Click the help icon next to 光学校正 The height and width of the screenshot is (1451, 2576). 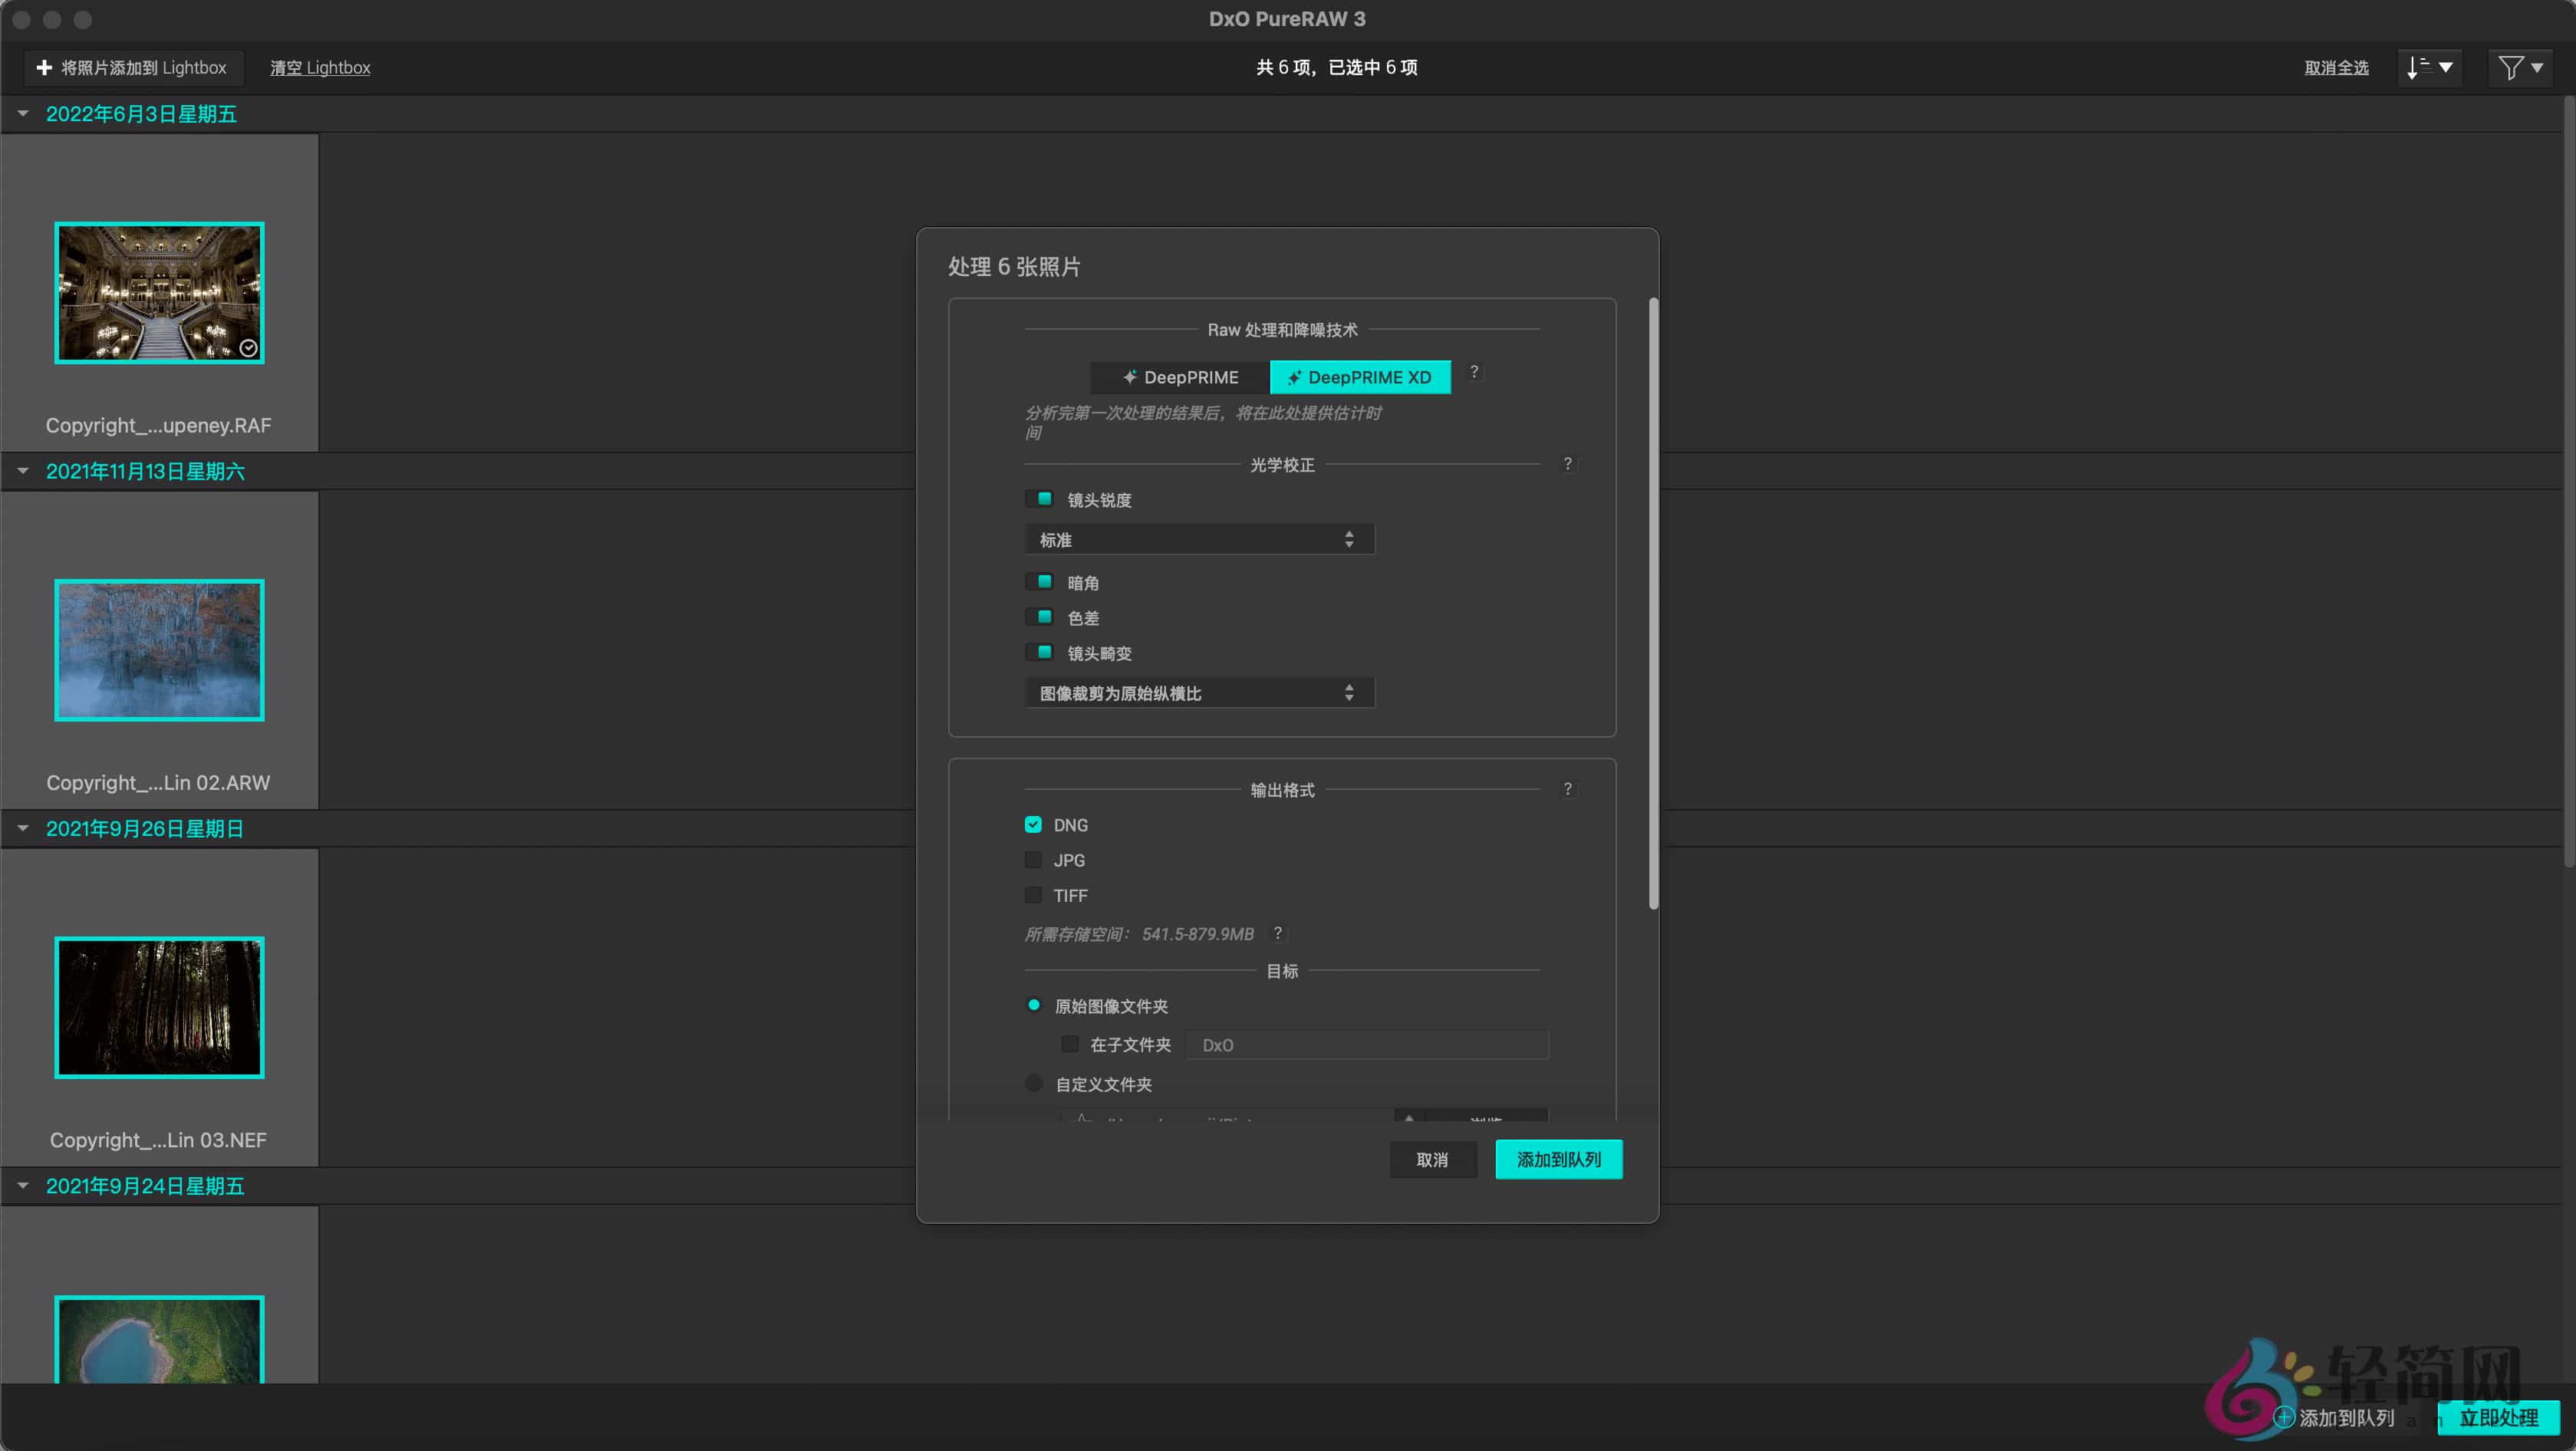tap(1568, 463)
